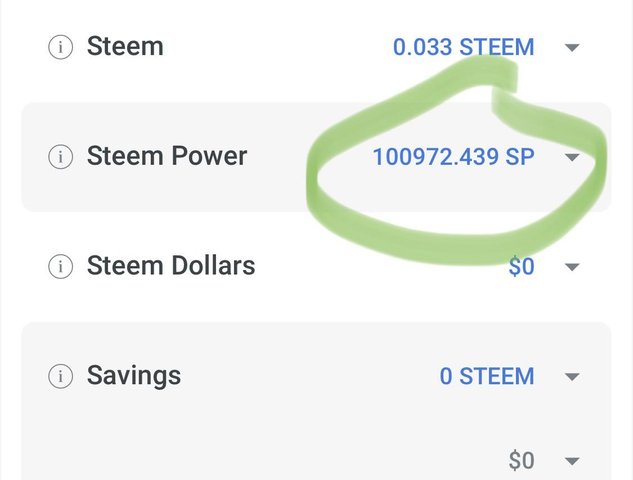Screen dimensions: 633x480
Task: Open the Steem Power dropdown arrow
Action: point(572,157)
